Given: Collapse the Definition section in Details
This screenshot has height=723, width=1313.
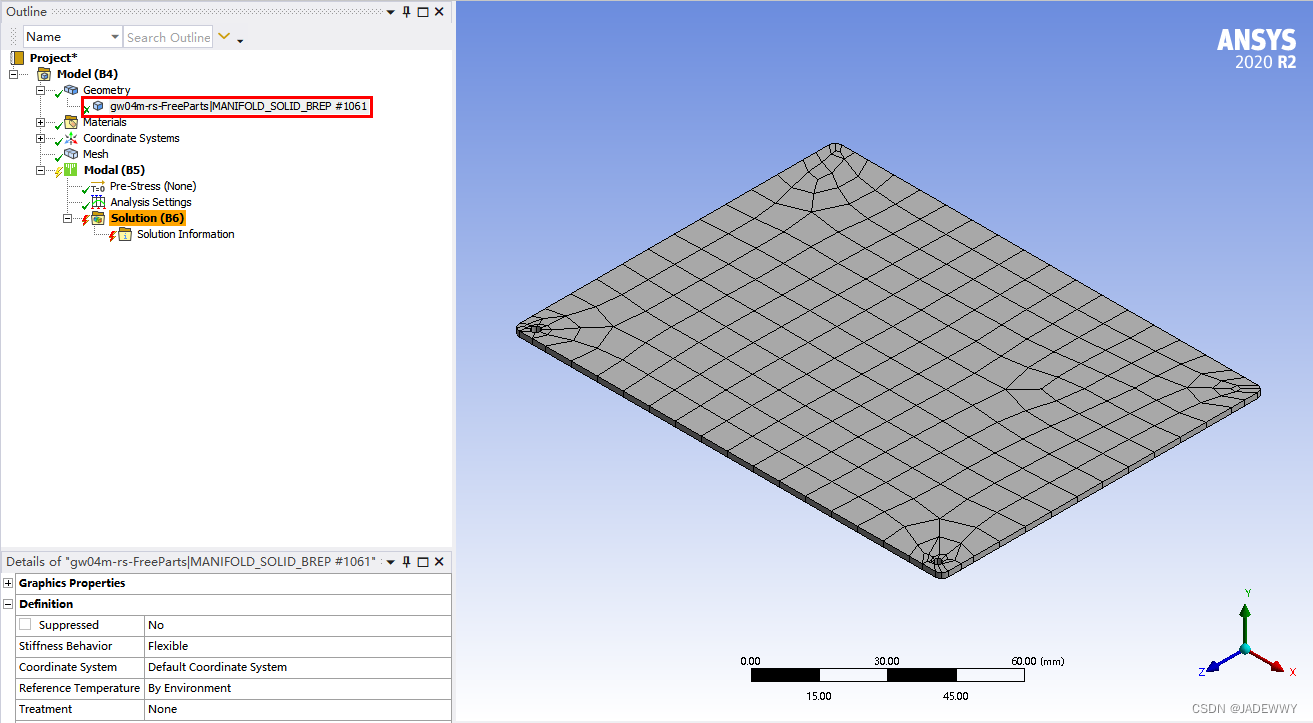Looking at the screenshot, I should click(x=8, y=604).
